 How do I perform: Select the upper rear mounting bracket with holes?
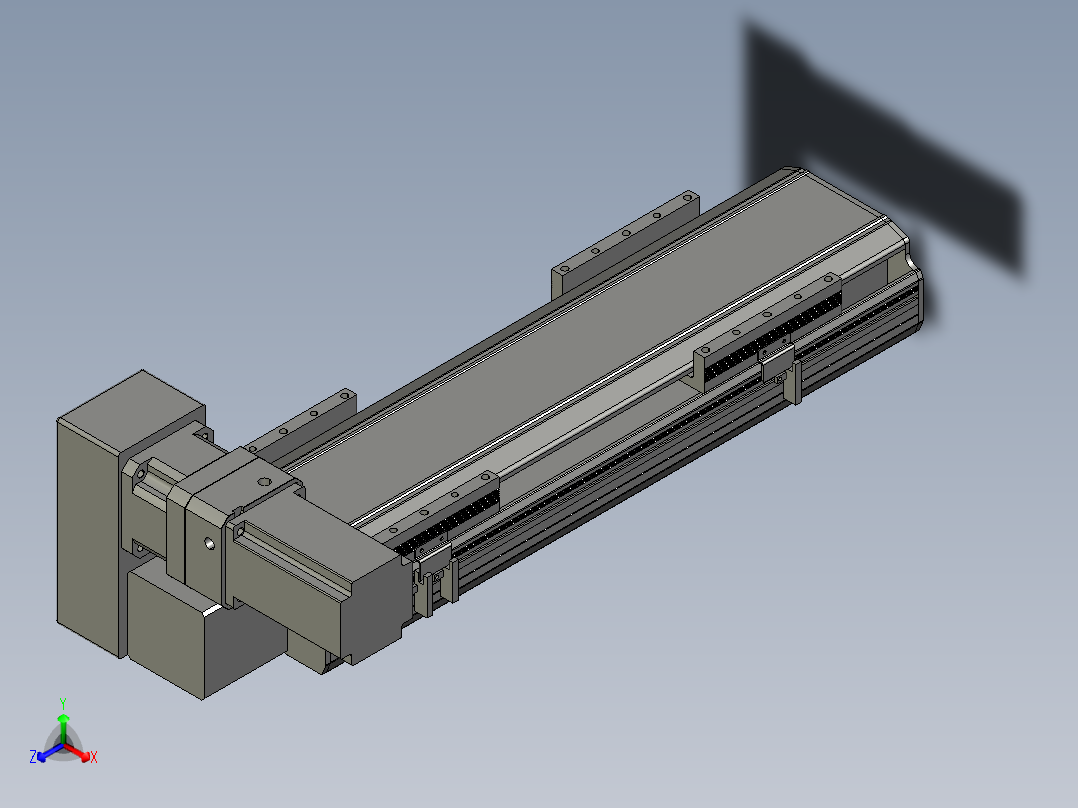pos(624,246)
